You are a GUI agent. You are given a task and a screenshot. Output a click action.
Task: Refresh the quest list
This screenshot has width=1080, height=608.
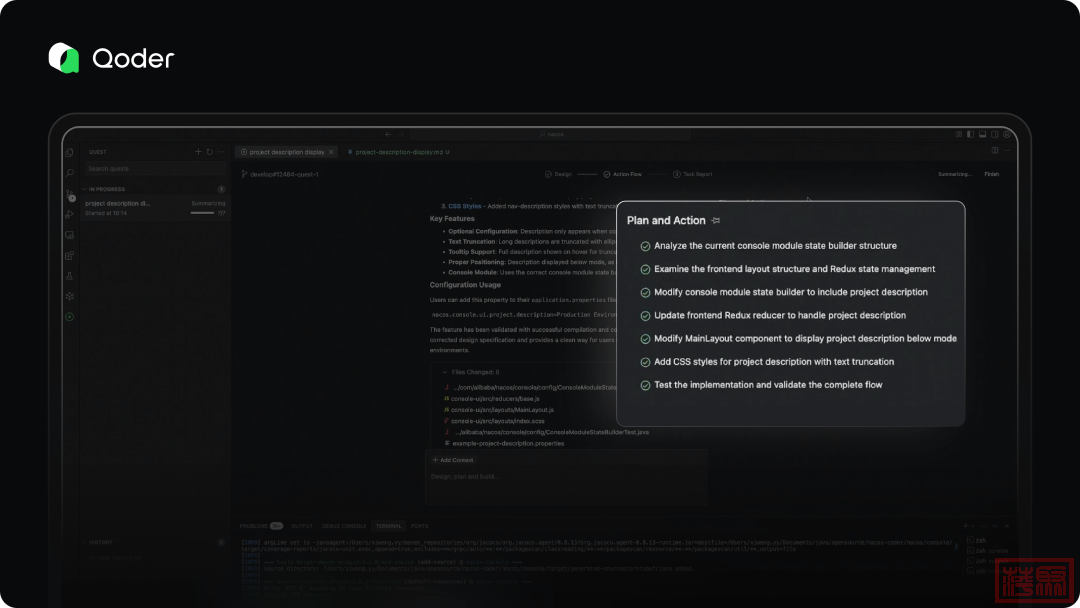[209, 152]
